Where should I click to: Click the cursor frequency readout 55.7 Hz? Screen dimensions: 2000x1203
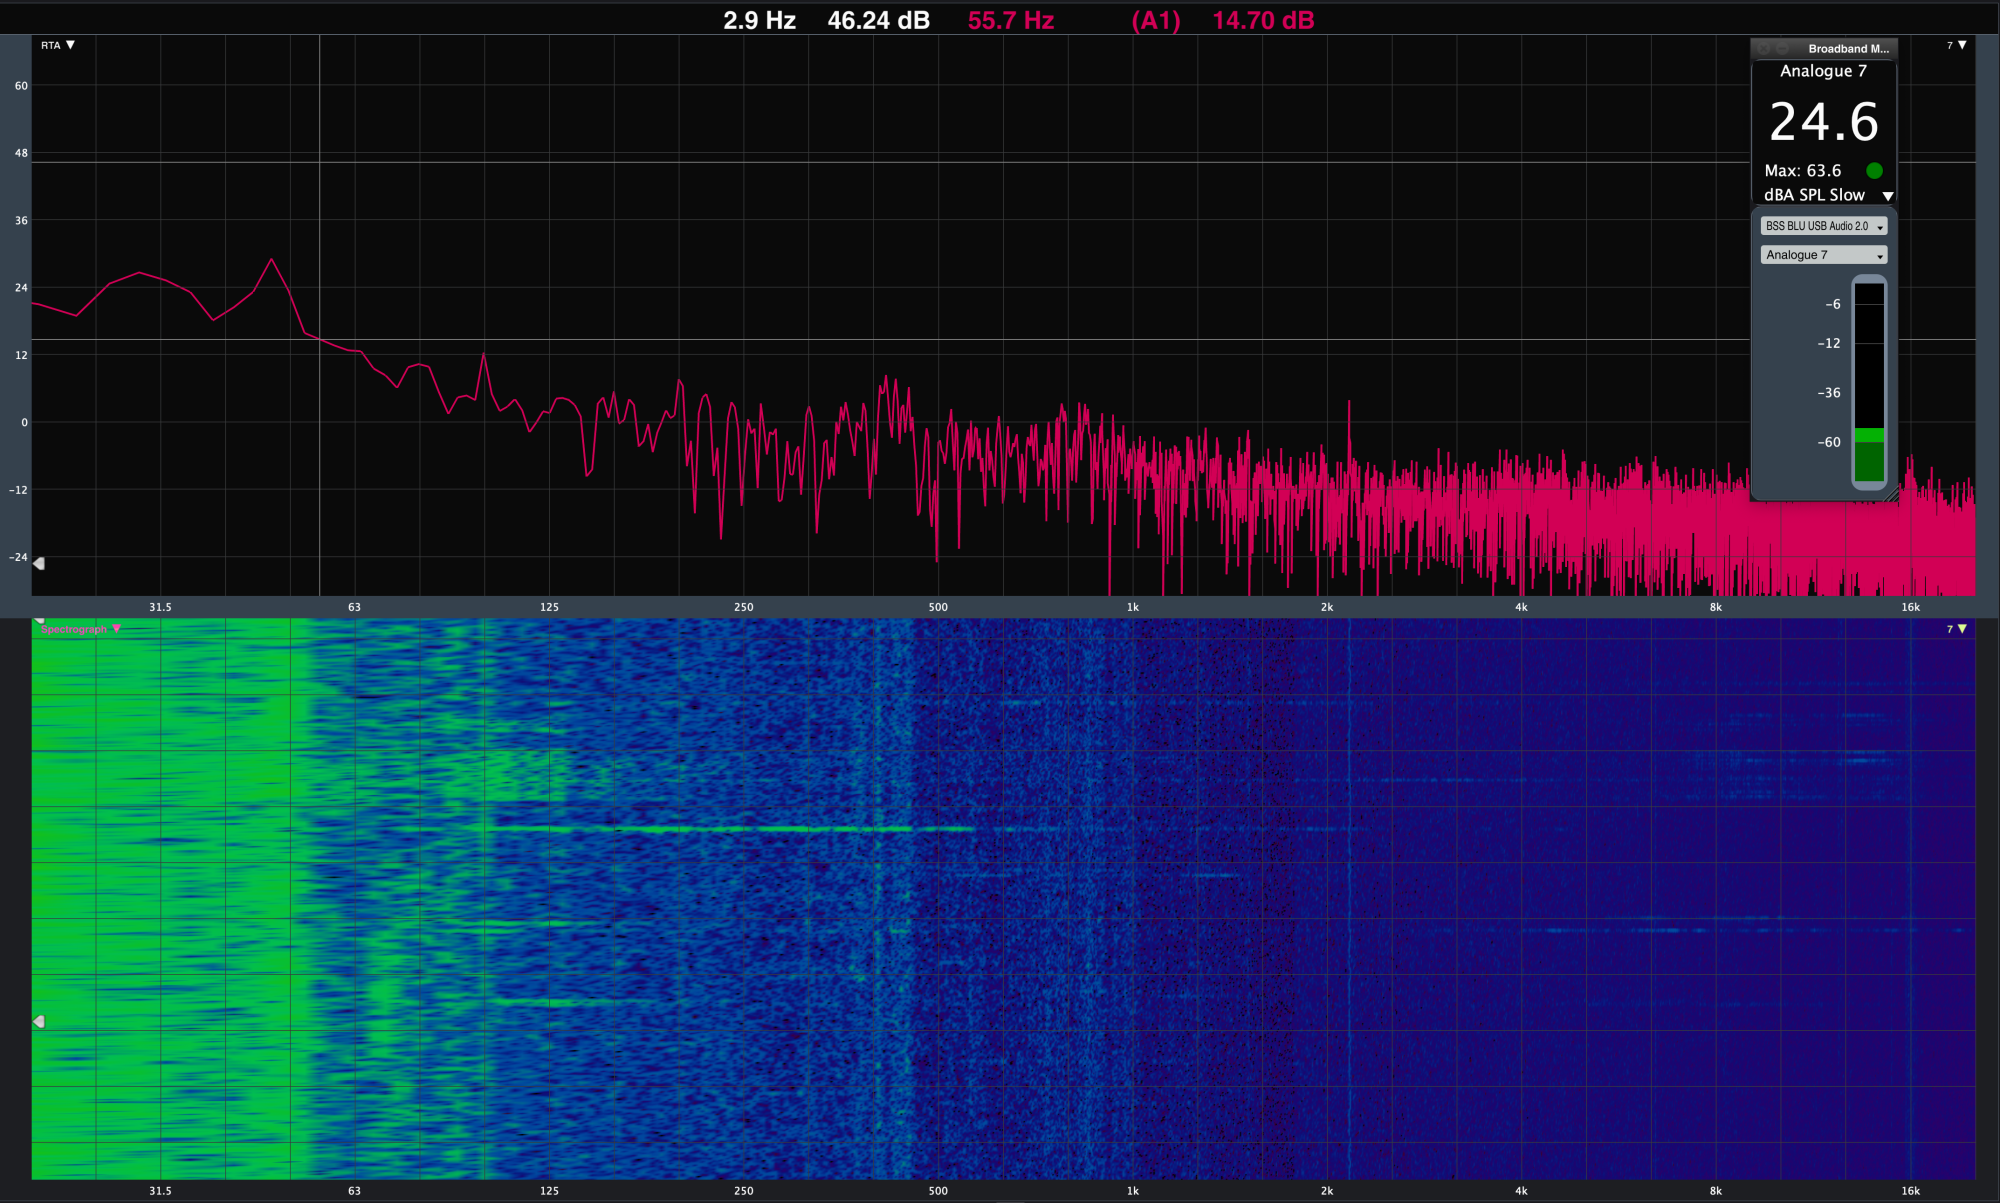coord(1010,20)
